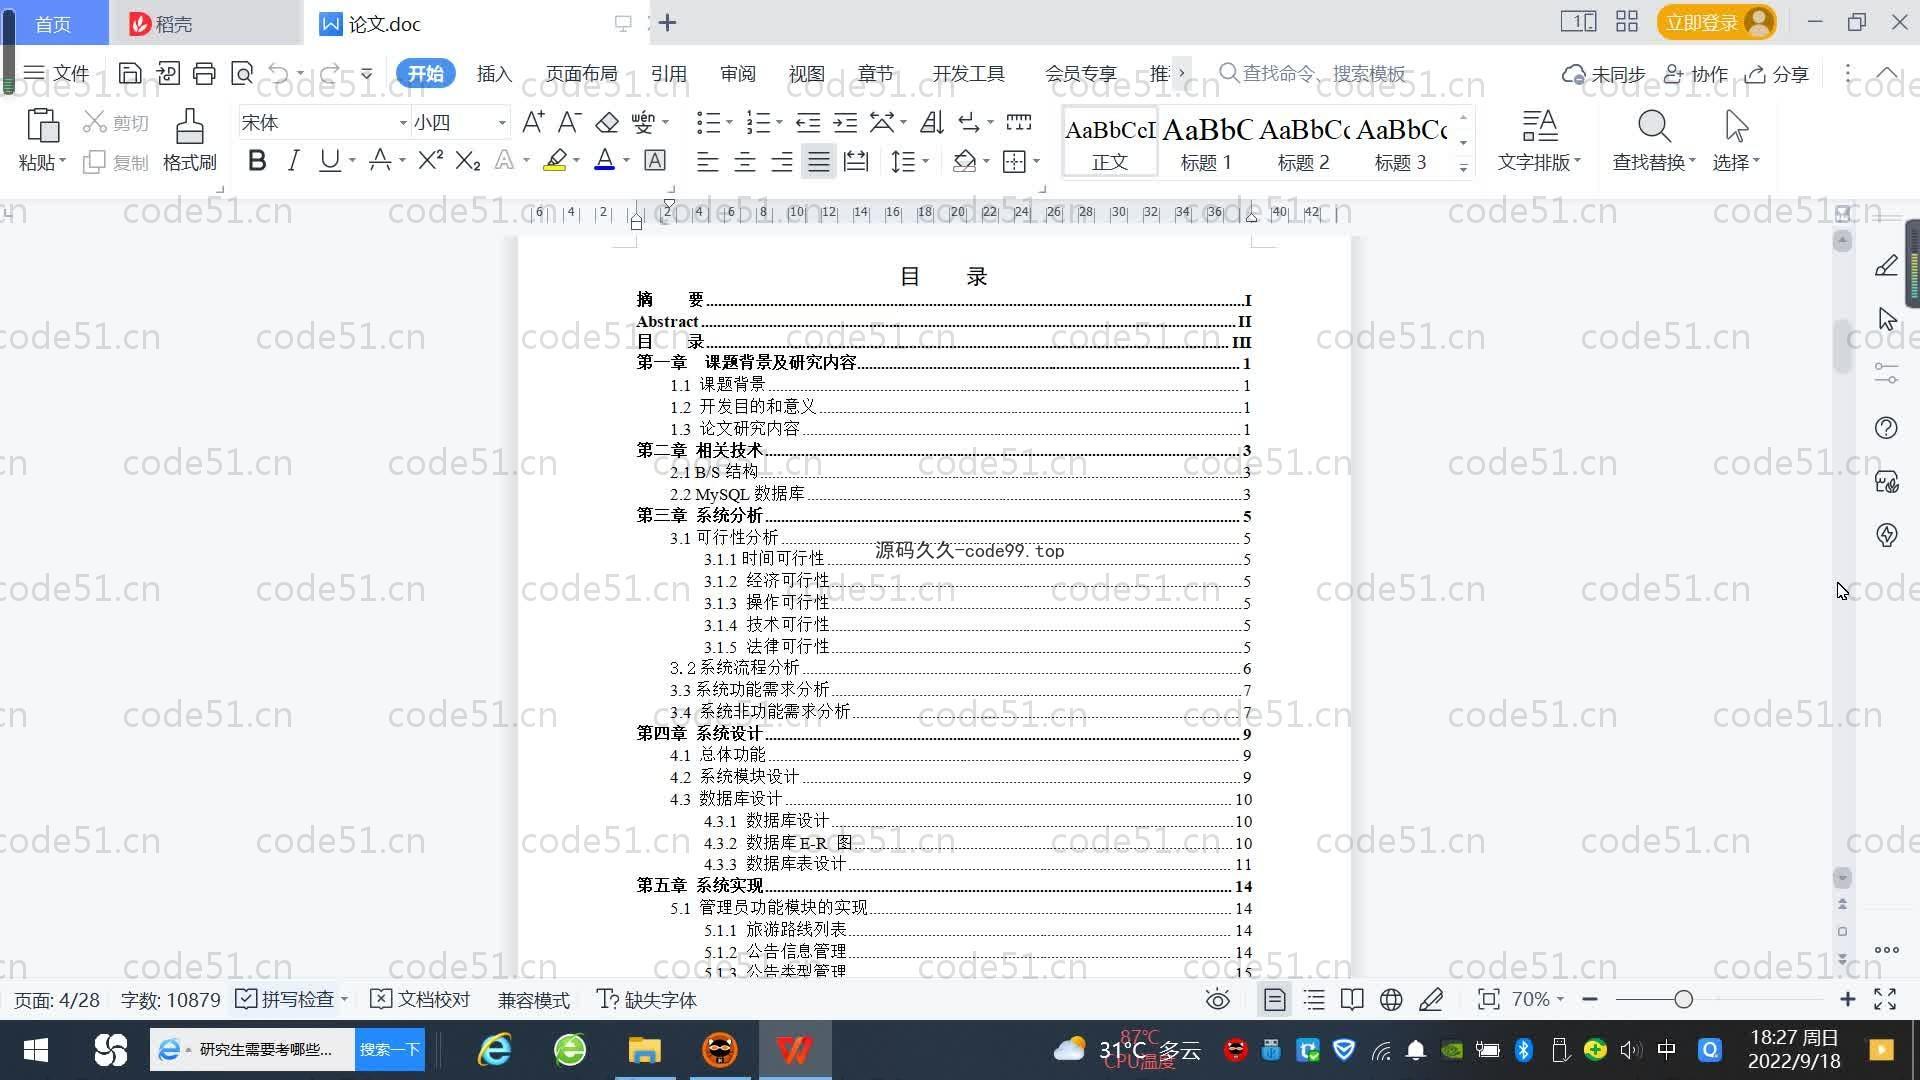Open zoom percentage 70% dropdown
Viewport: 1920px width, 1080px height.
(x=1537, y=999)
